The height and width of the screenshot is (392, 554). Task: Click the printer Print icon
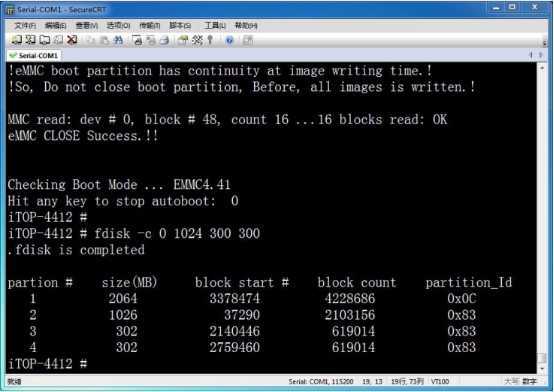coord(164,40)
